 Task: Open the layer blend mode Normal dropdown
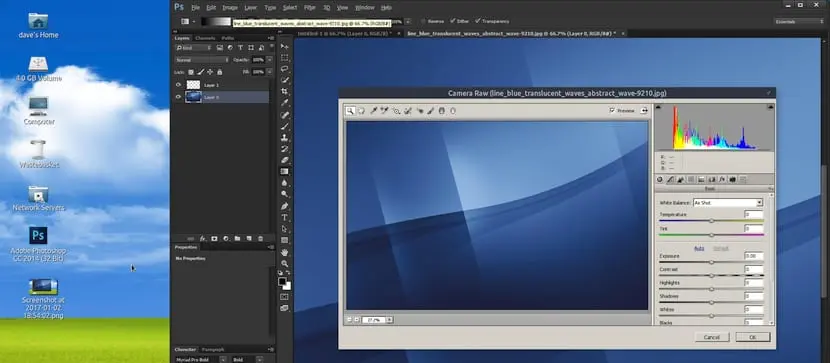(x=202, y=60)
